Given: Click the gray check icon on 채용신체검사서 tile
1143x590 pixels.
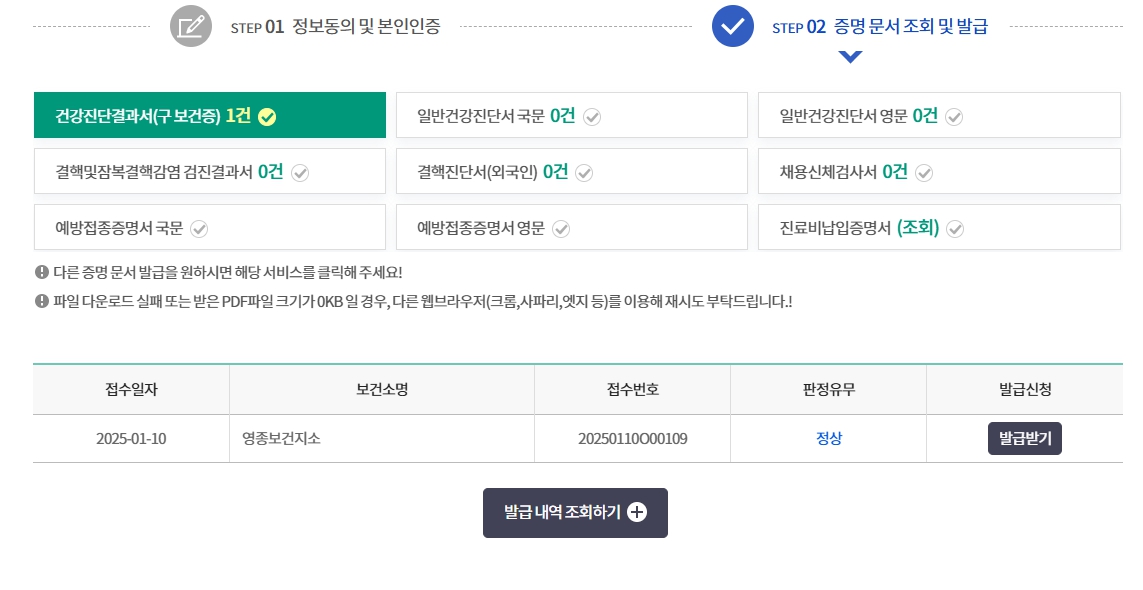Looking at the screenshot, I should (924, 172).
